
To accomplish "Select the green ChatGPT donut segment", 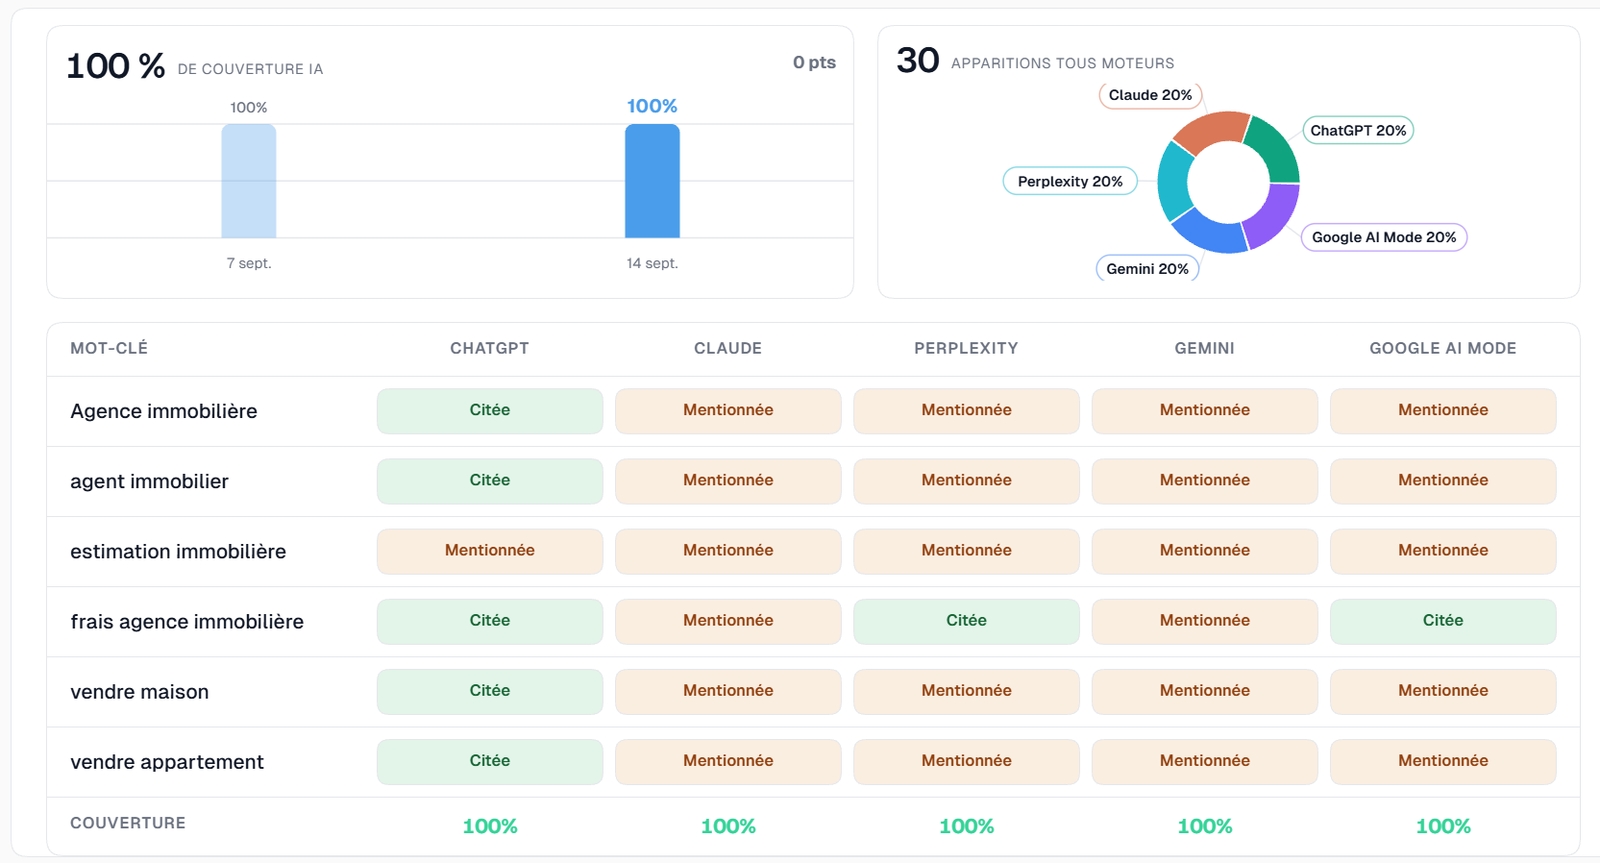I will (1274, 148).
